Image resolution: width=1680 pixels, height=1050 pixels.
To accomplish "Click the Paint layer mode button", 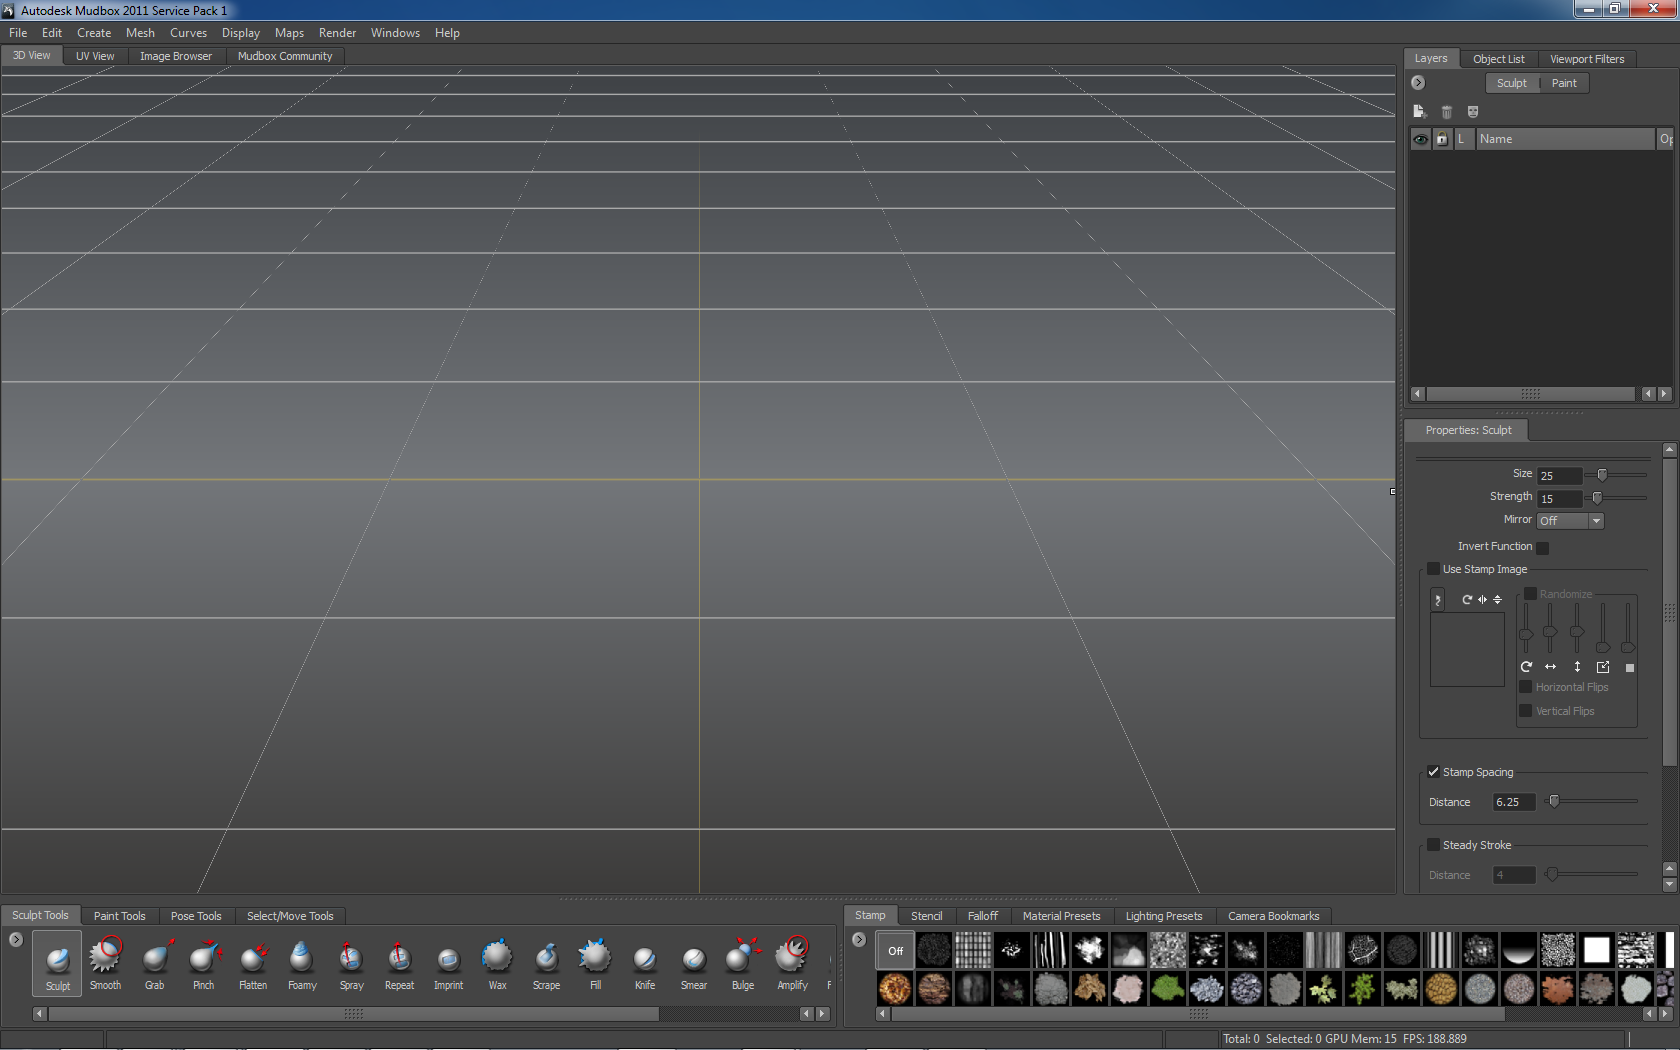I will click(1564, 83).
